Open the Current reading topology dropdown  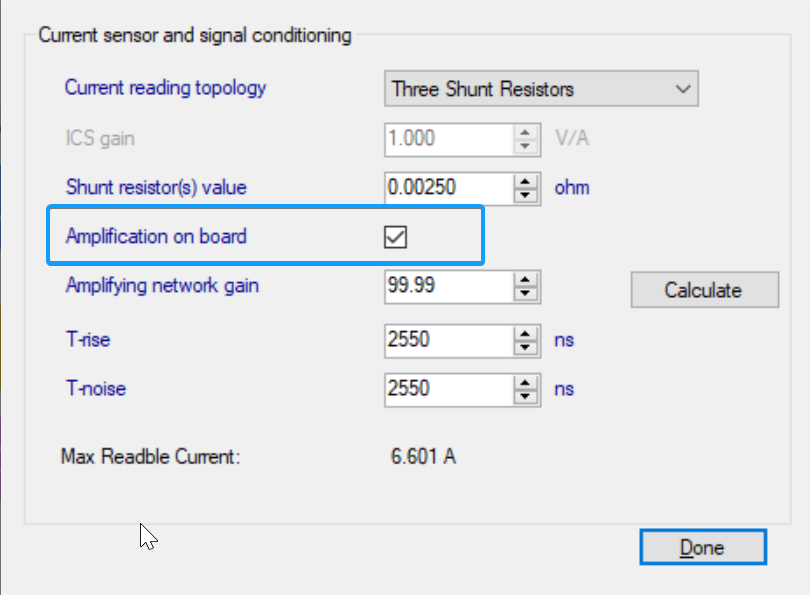(683, 89)
